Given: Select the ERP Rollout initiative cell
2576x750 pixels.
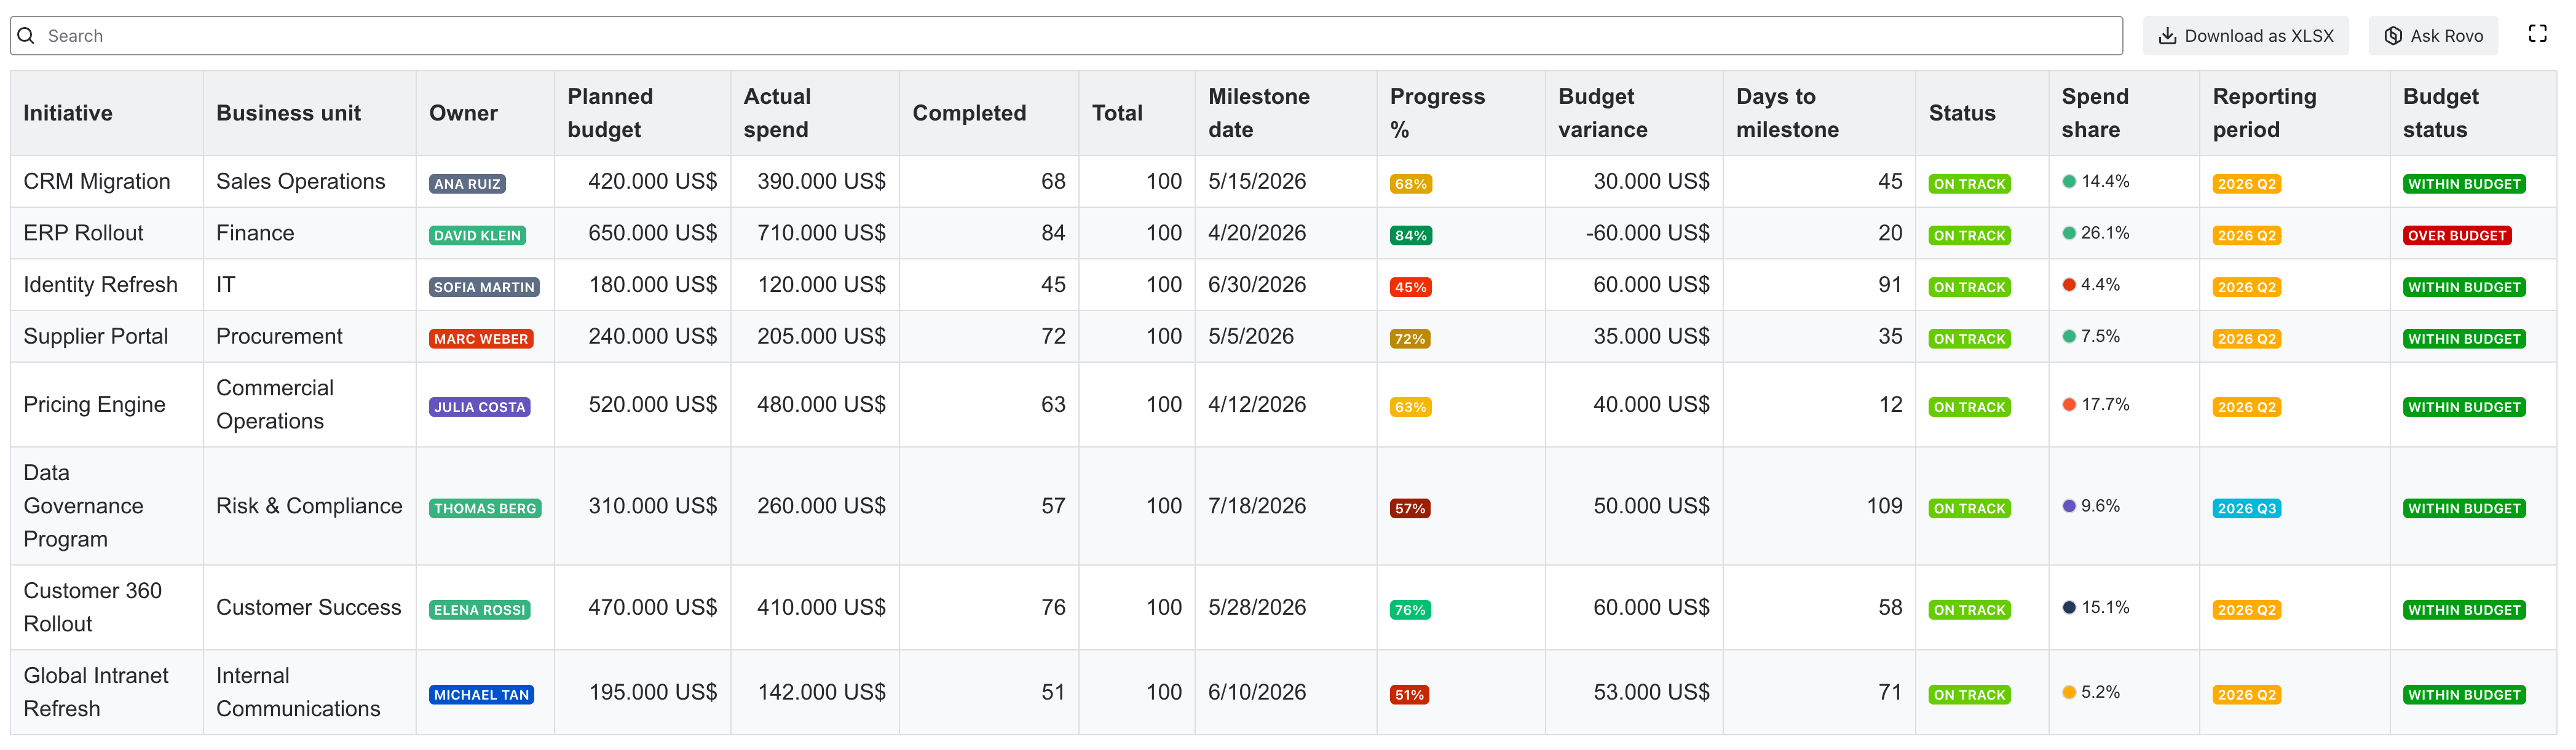Looking at the screenshot, I should (x=107, y=233).
